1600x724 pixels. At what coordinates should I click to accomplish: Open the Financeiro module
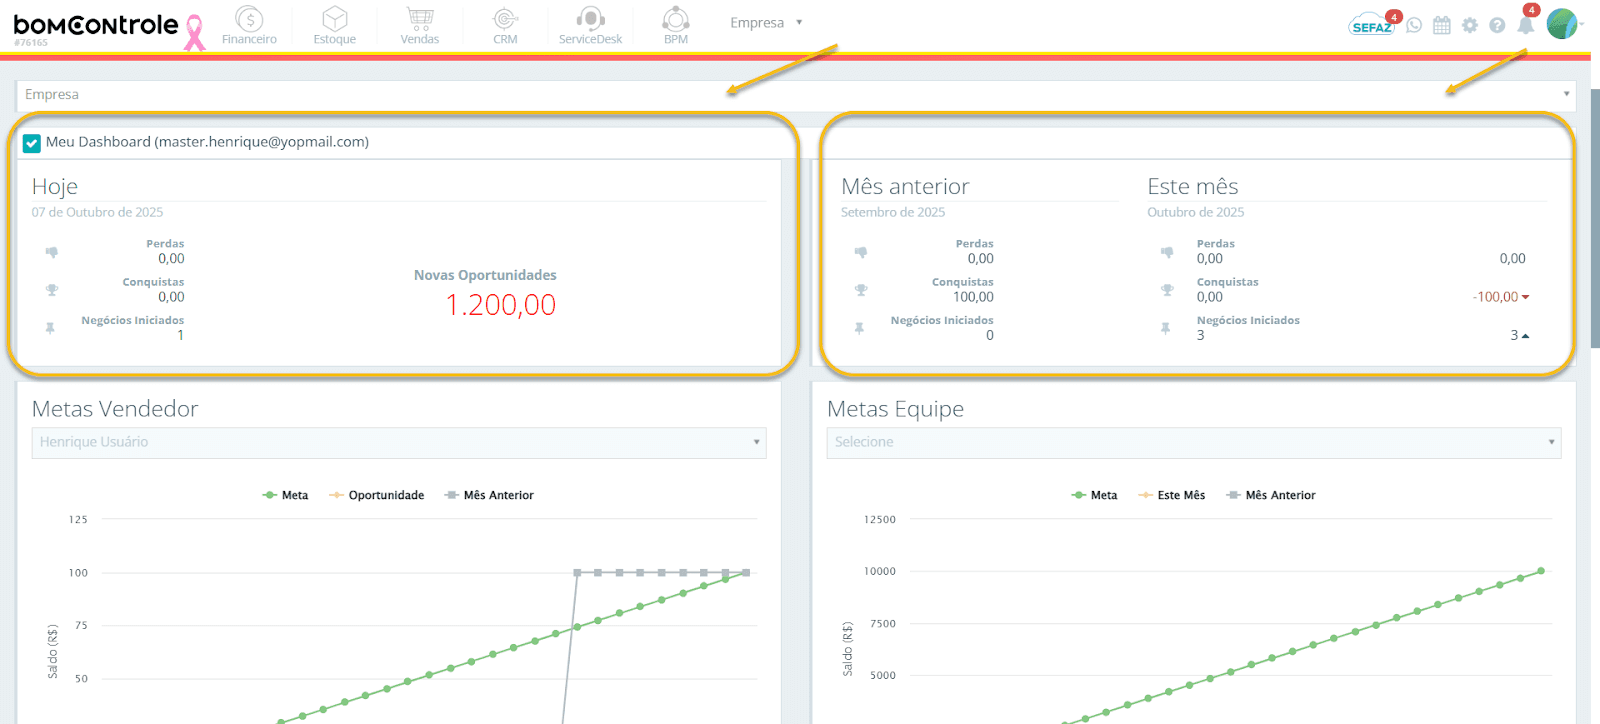(249, 26)
